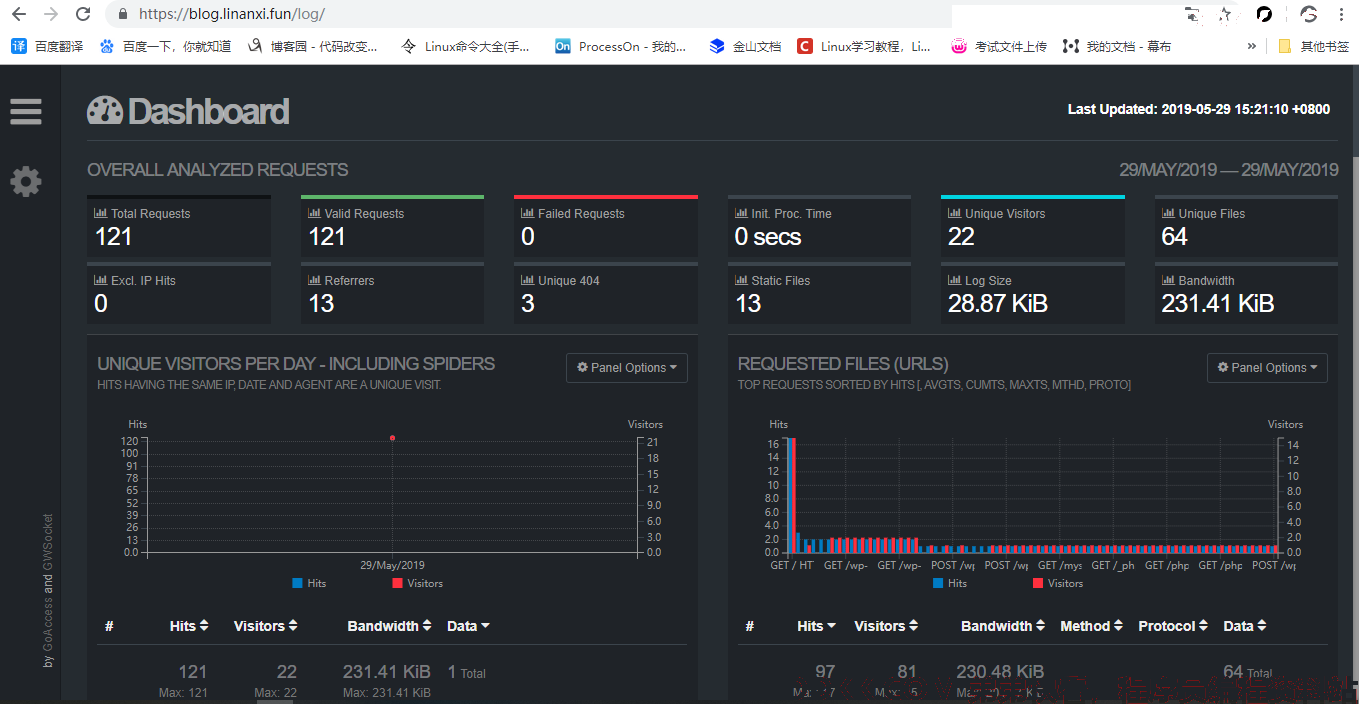Click Requested Files (URLs) panel title
Image resolution: width=1359 pixels, height=704 pixels.
[x=843, y=364]
